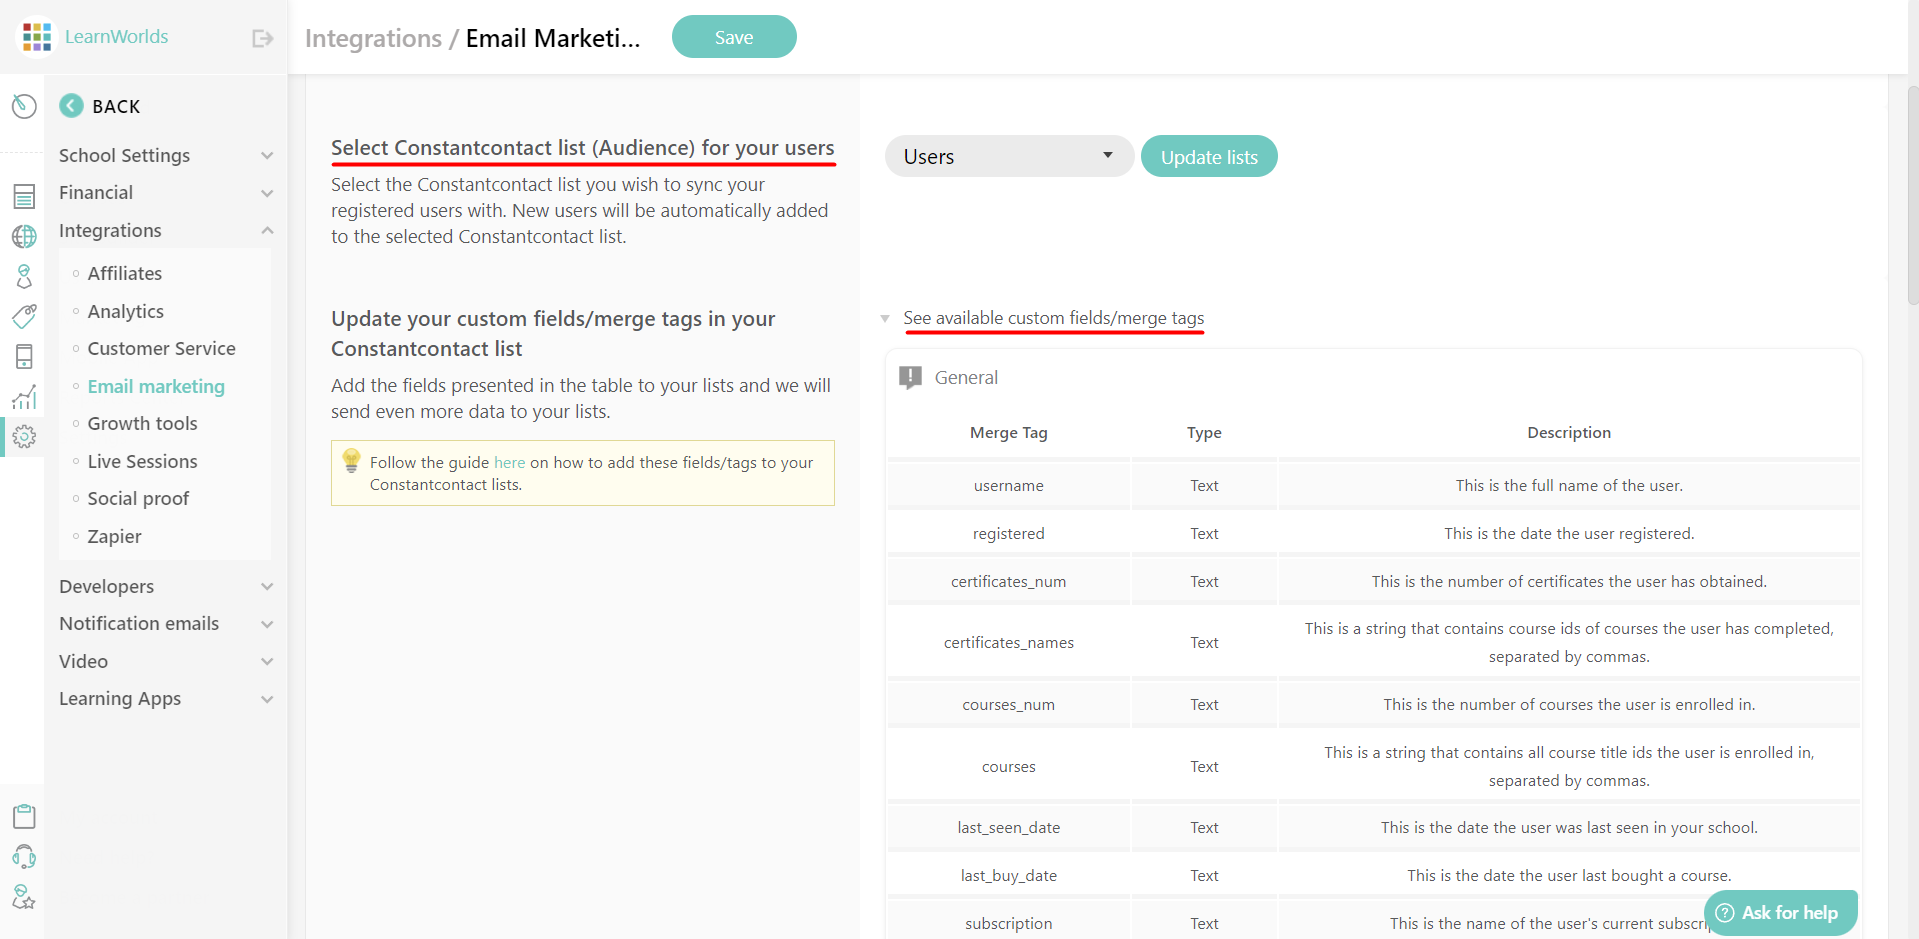Viewport: 1919px width, 939px height.
Task: Click the settings gear icon in the sidebar
Action: coord(24,437)
